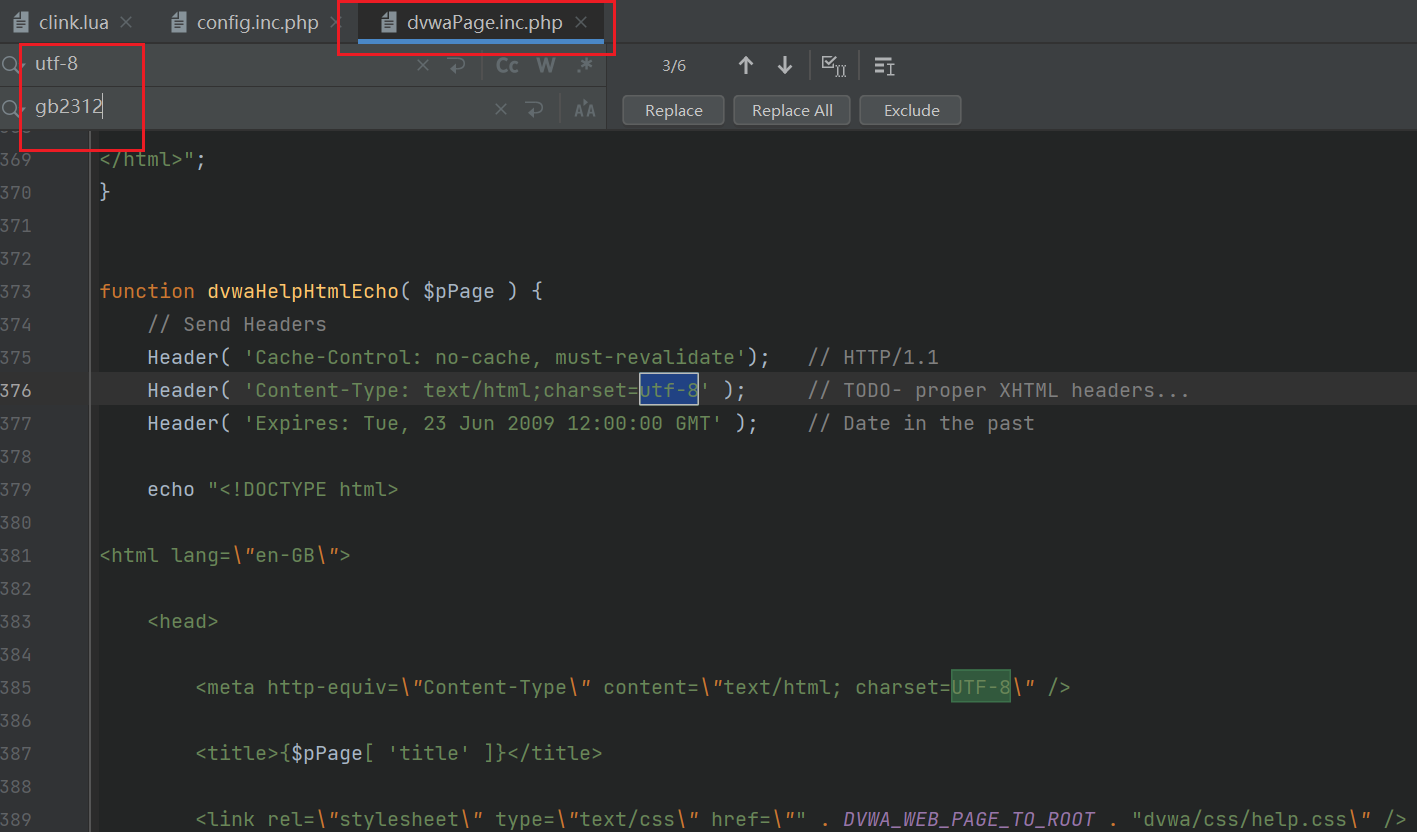
Task: Click the Replace All button
Action: click(x=792, y=110)
